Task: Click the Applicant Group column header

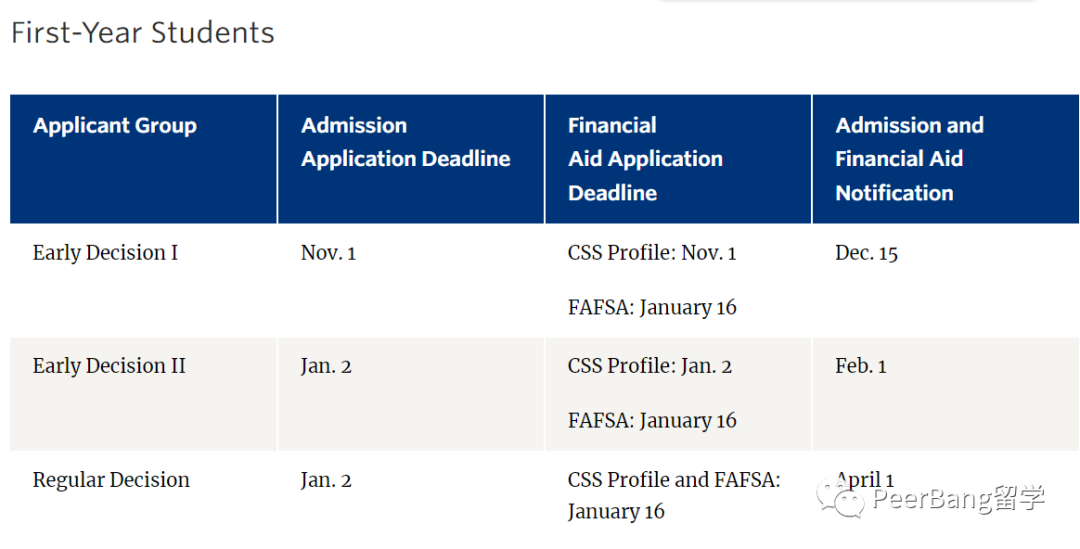Action: click(115, 126)
